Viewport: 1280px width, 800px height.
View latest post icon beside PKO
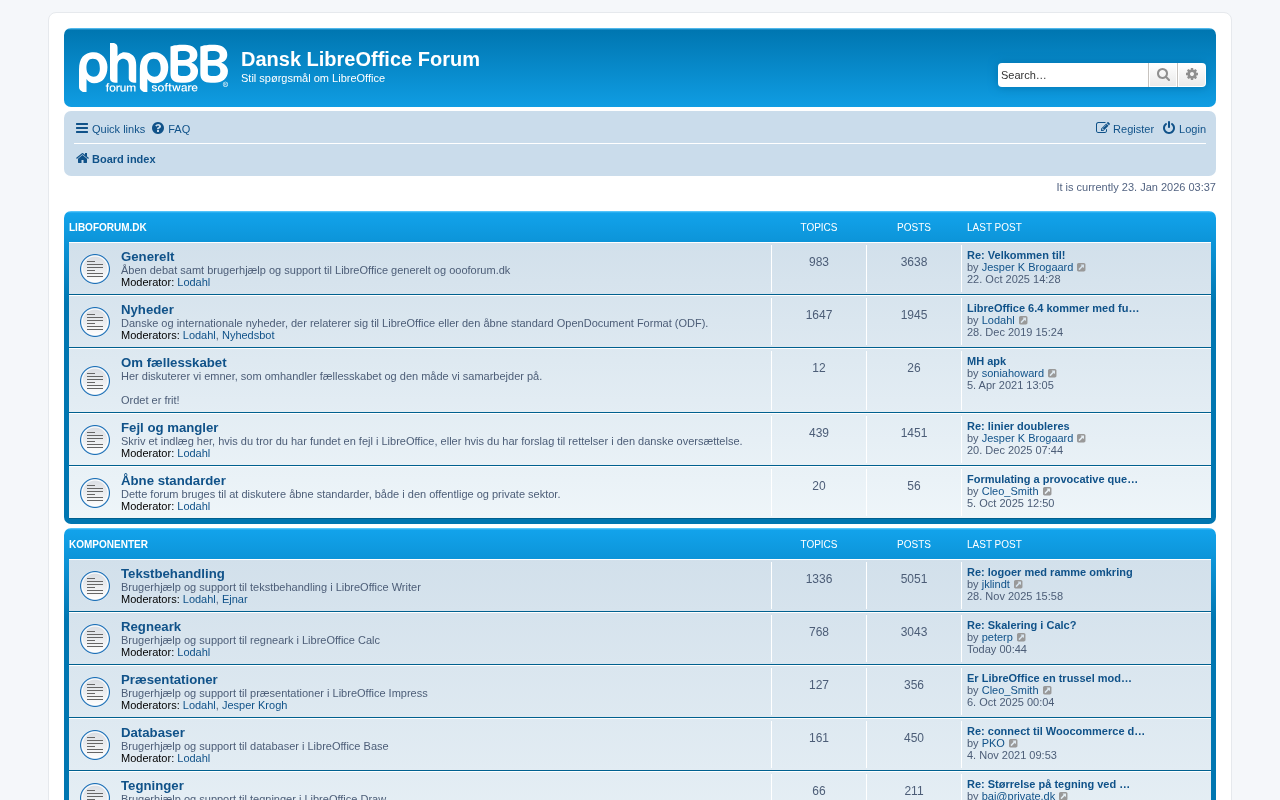(x=1014, y=744)
